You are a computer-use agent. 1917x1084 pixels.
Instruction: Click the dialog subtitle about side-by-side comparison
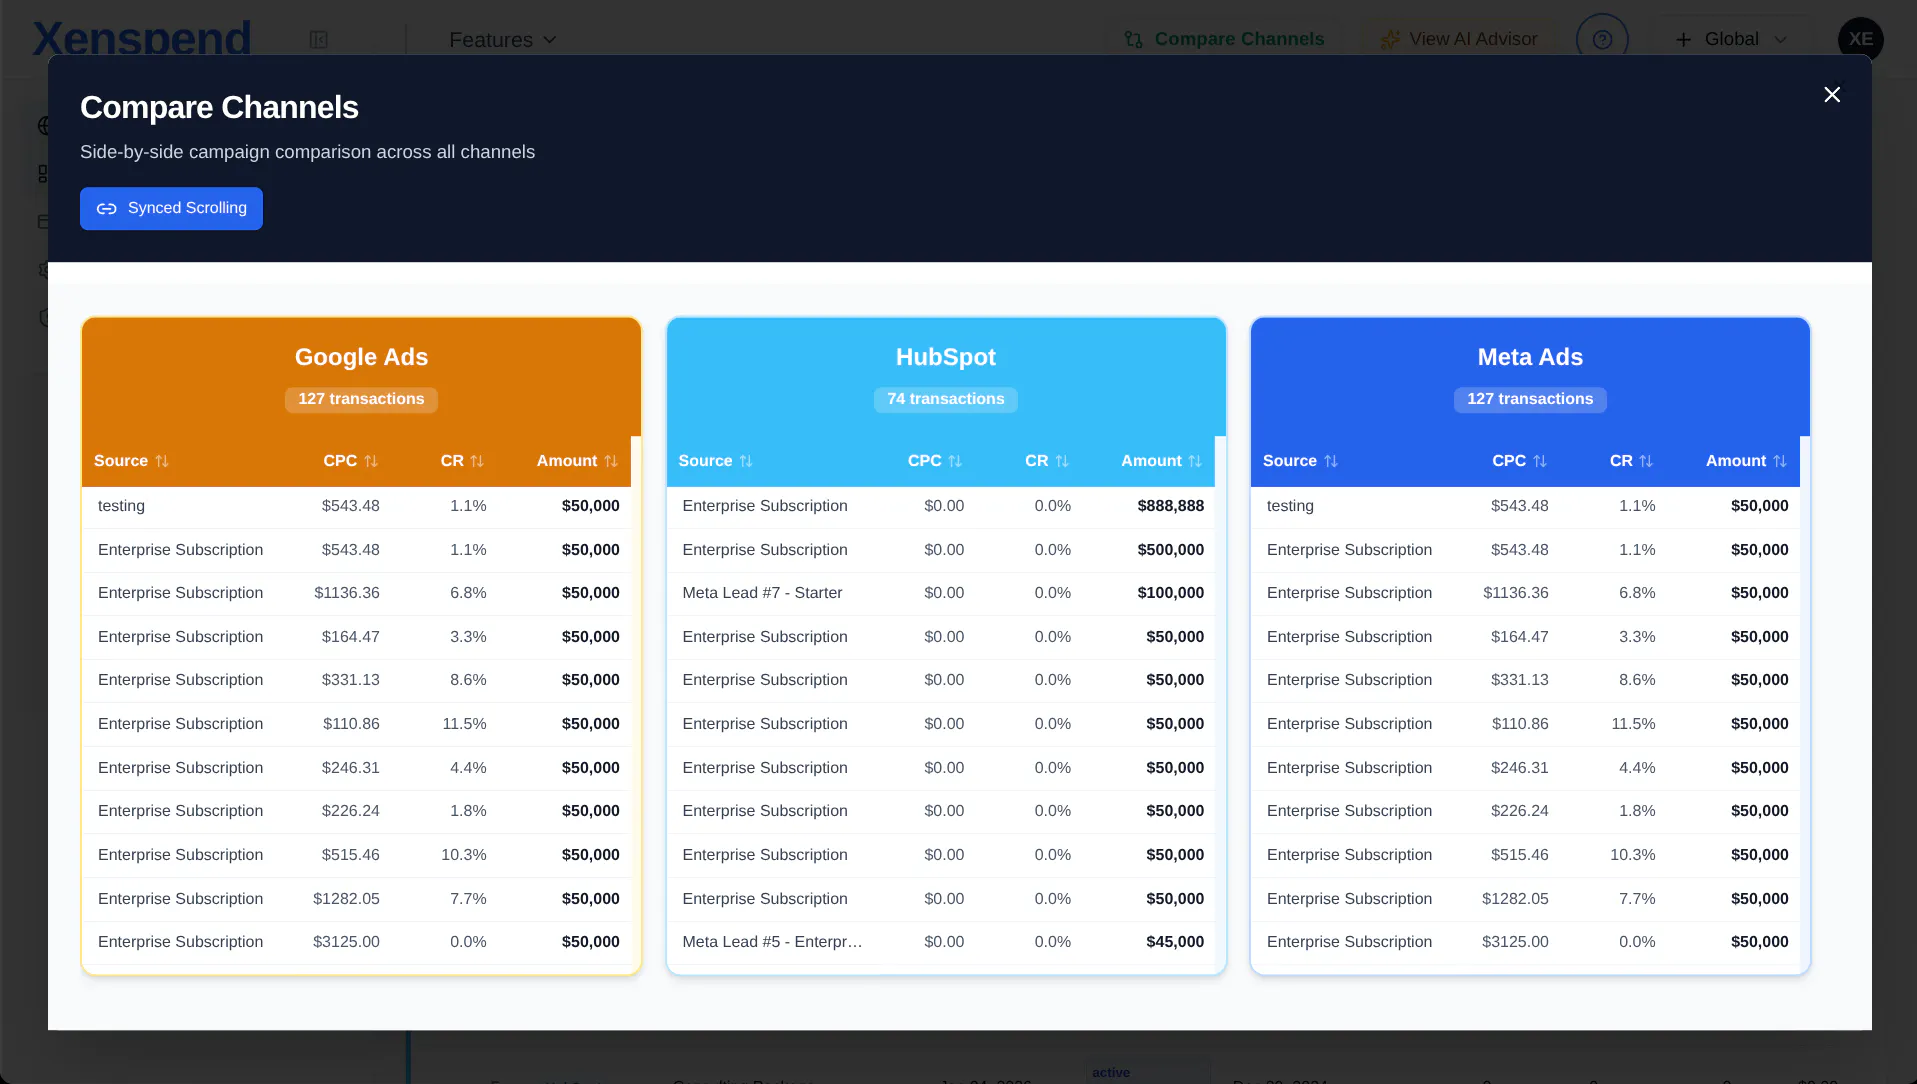click(x=307, y=152)
